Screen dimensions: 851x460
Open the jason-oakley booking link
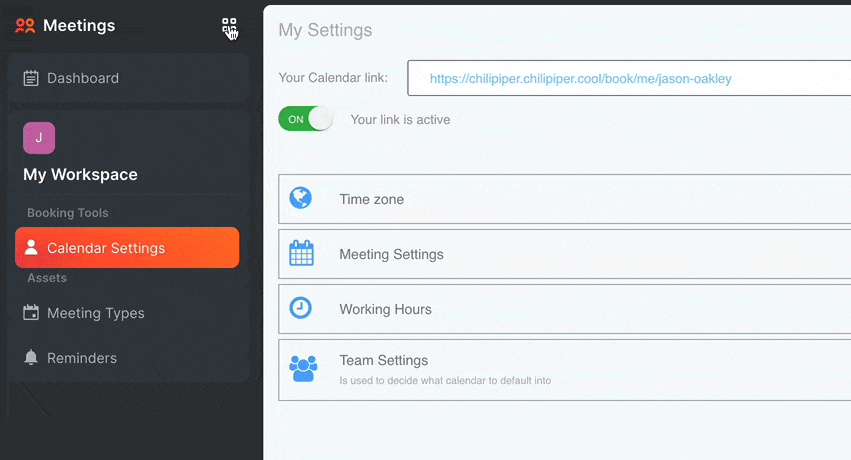coord(580,79)
